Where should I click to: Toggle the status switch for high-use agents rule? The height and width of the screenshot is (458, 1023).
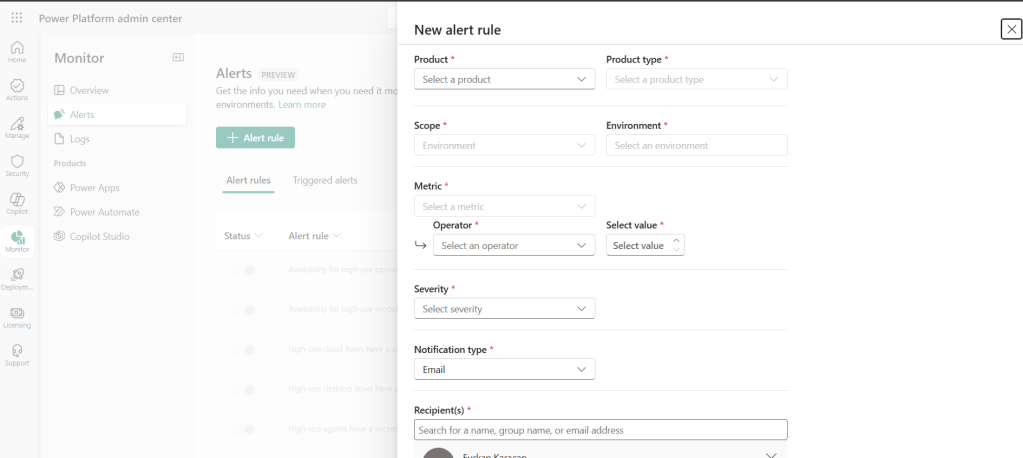[x=243, y=429]
